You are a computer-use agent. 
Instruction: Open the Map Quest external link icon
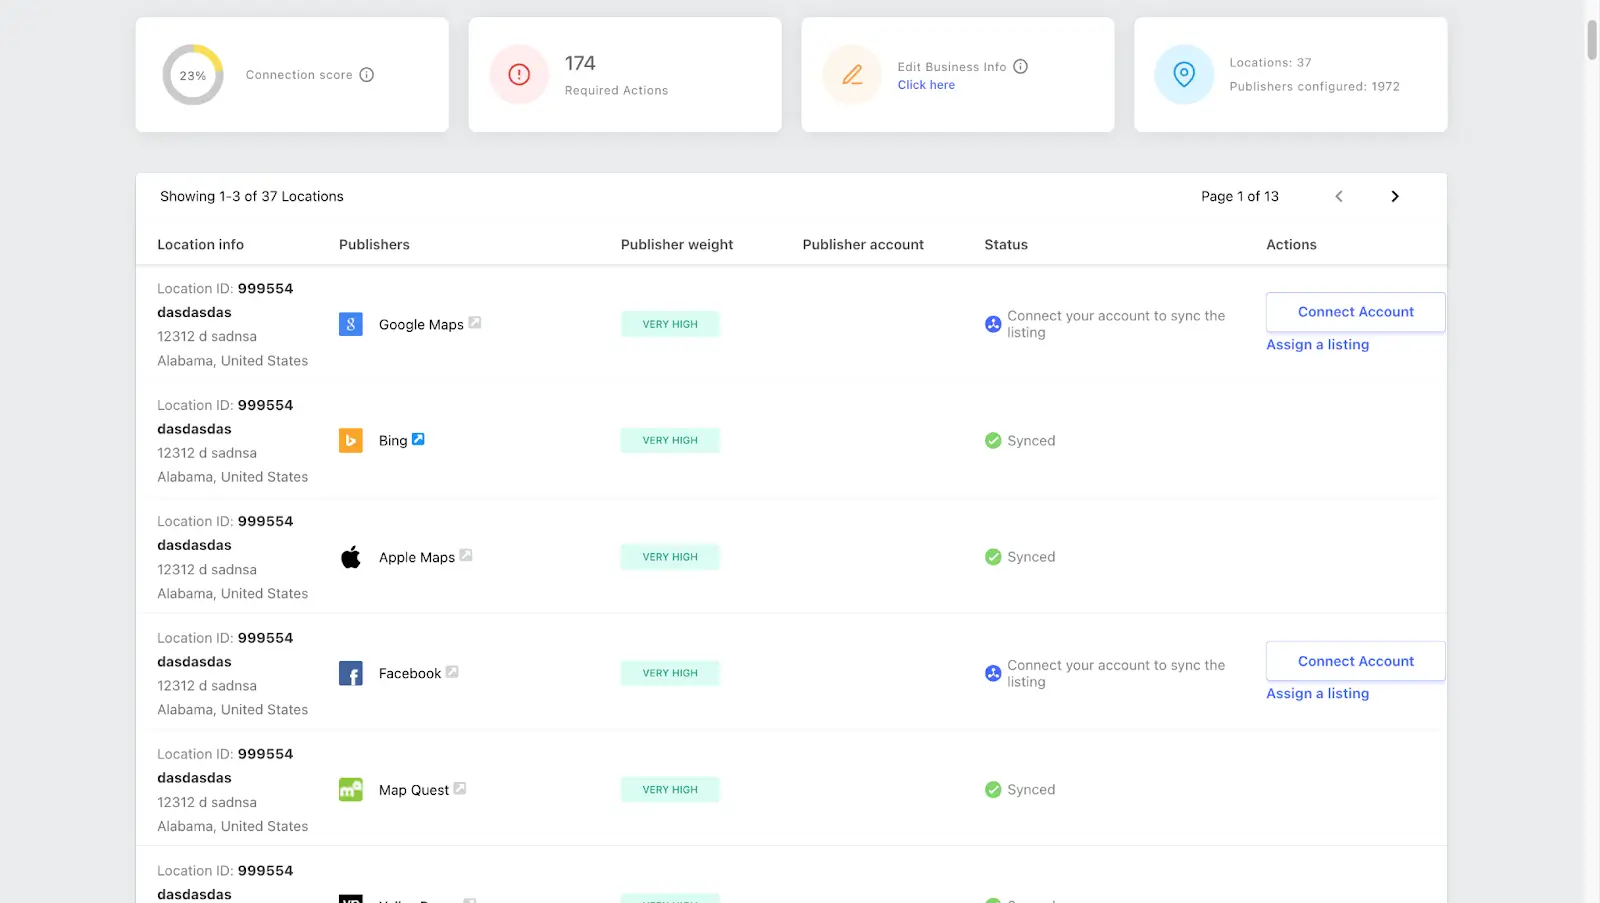460,788
